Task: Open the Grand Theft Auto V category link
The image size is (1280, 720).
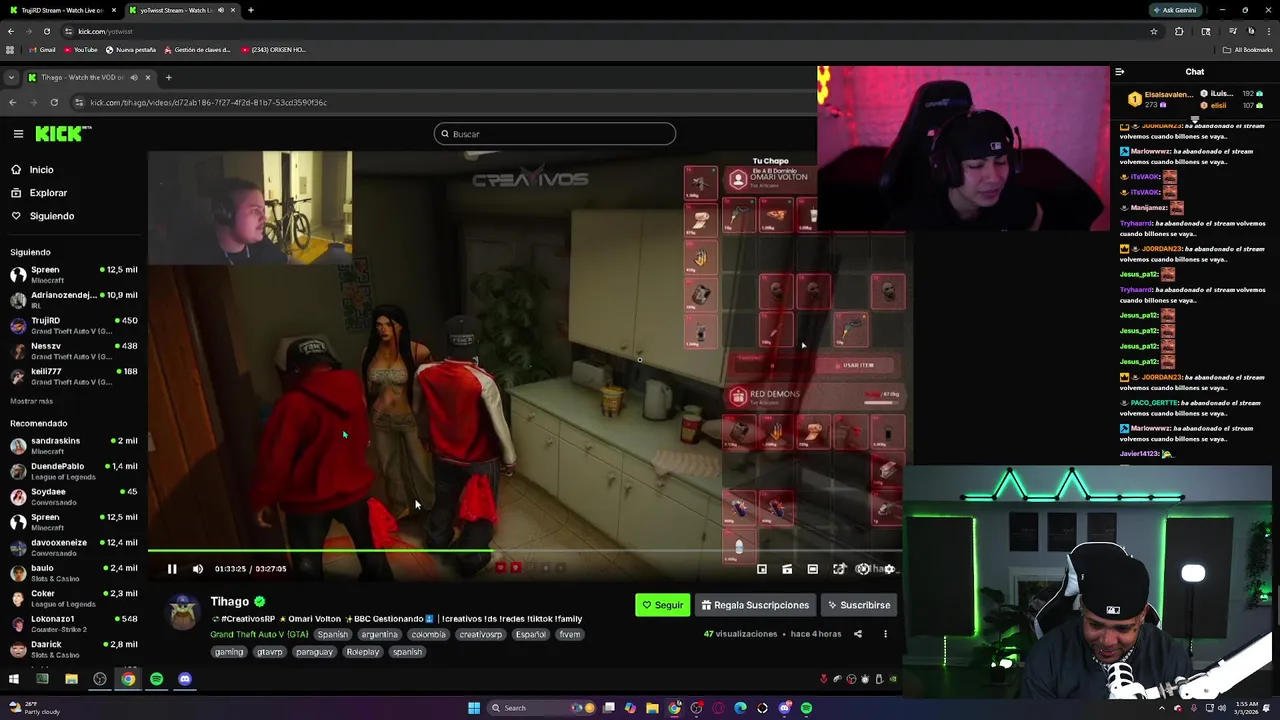Action: [x=259, y=634]
